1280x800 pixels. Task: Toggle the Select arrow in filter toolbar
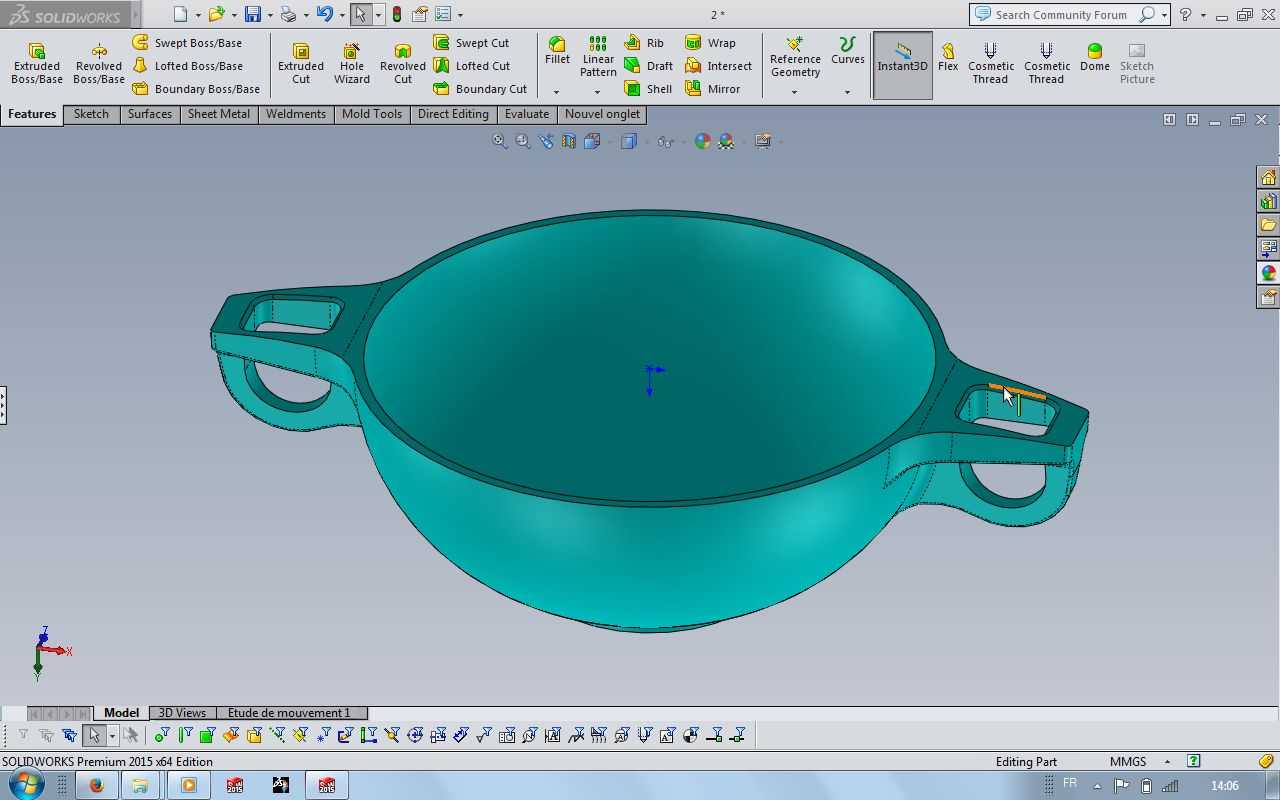pos(94,736)
